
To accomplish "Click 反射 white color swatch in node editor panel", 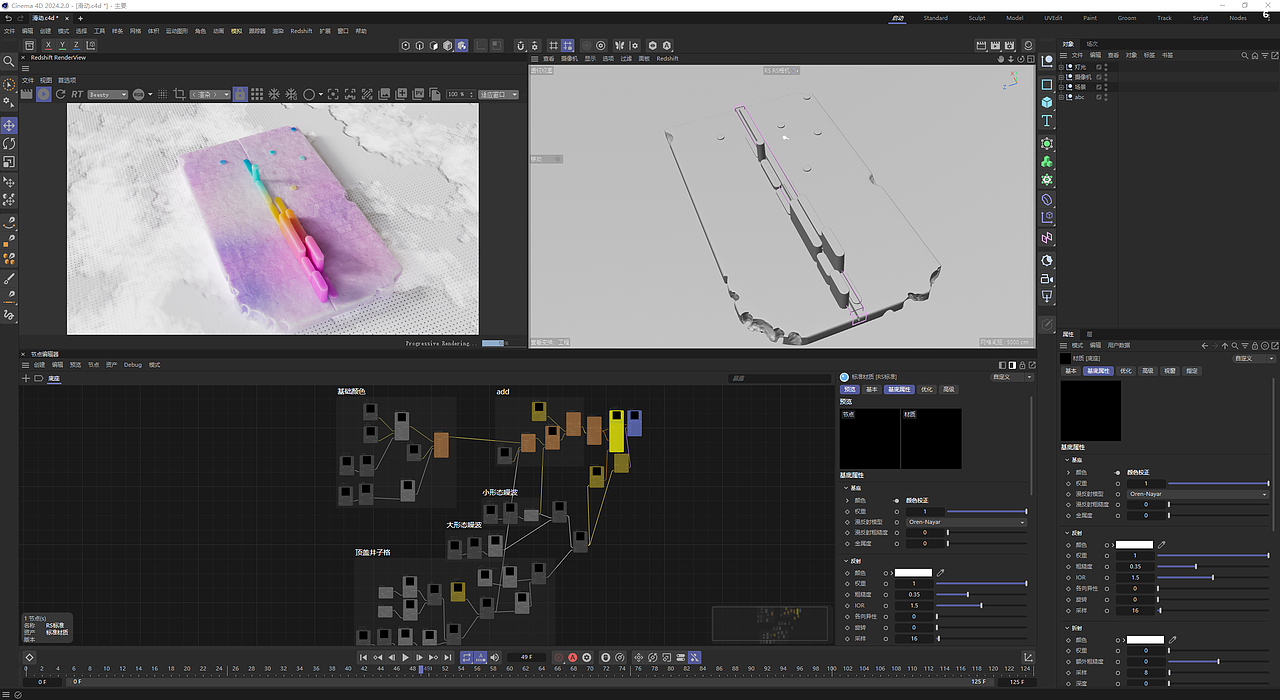I will 913,573.
